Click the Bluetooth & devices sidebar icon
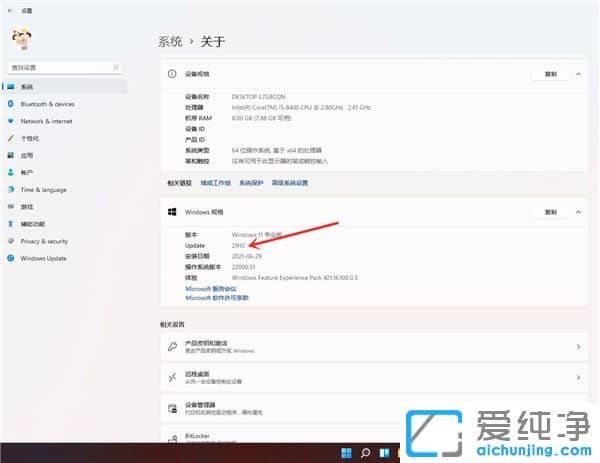 coord(12,104)
